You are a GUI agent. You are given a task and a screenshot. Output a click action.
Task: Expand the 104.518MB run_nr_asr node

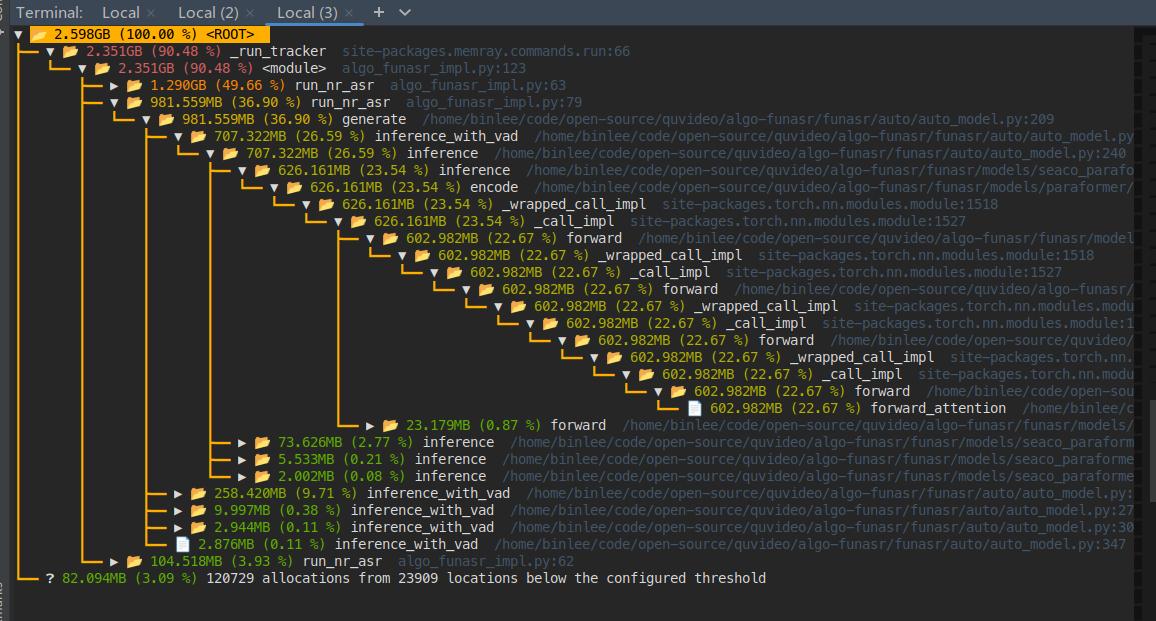114,561
